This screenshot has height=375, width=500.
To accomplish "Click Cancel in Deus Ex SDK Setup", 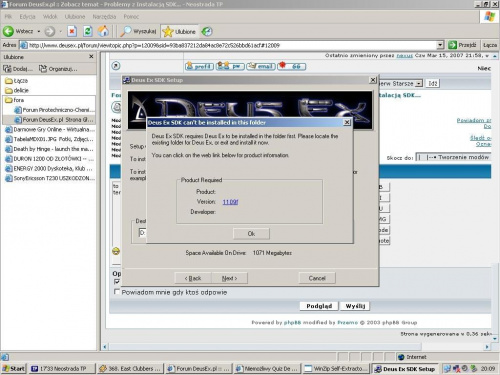I will tap(317, 278).
